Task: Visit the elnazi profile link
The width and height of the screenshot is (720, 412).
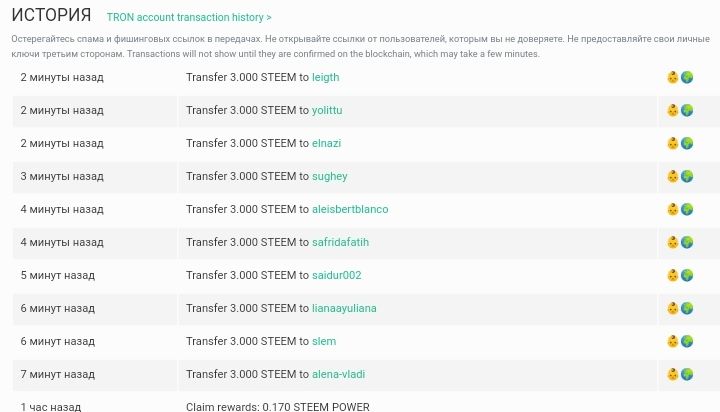Action: [x=326, y=143]
